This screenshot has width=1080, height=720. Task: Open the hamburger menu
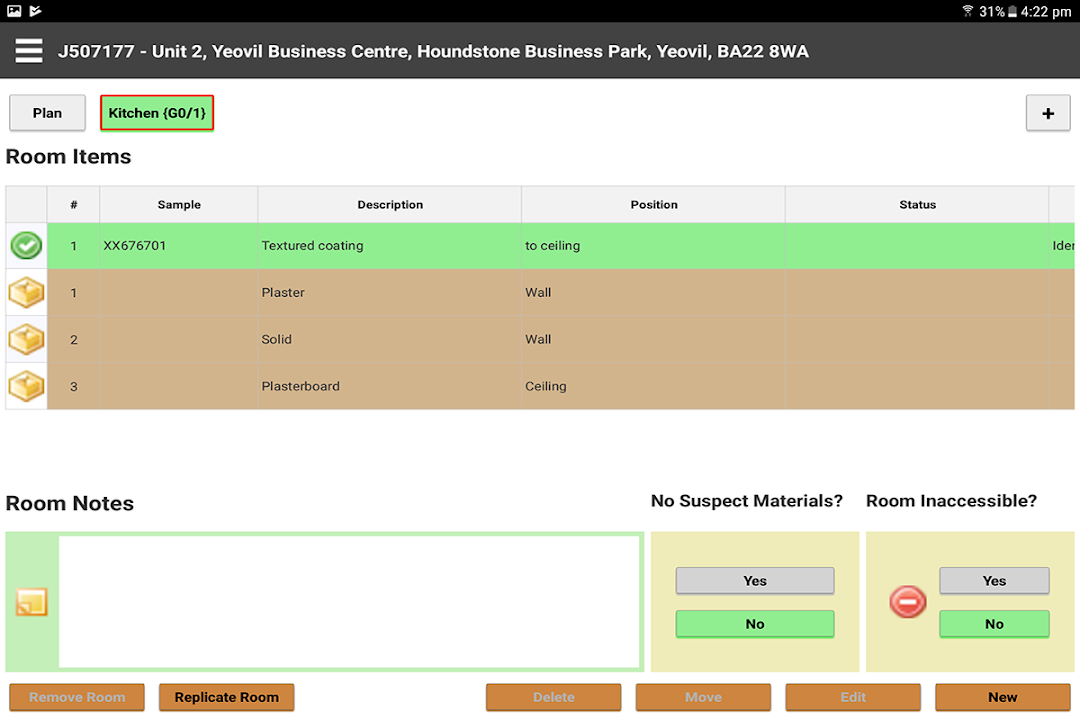click(29, 51)
